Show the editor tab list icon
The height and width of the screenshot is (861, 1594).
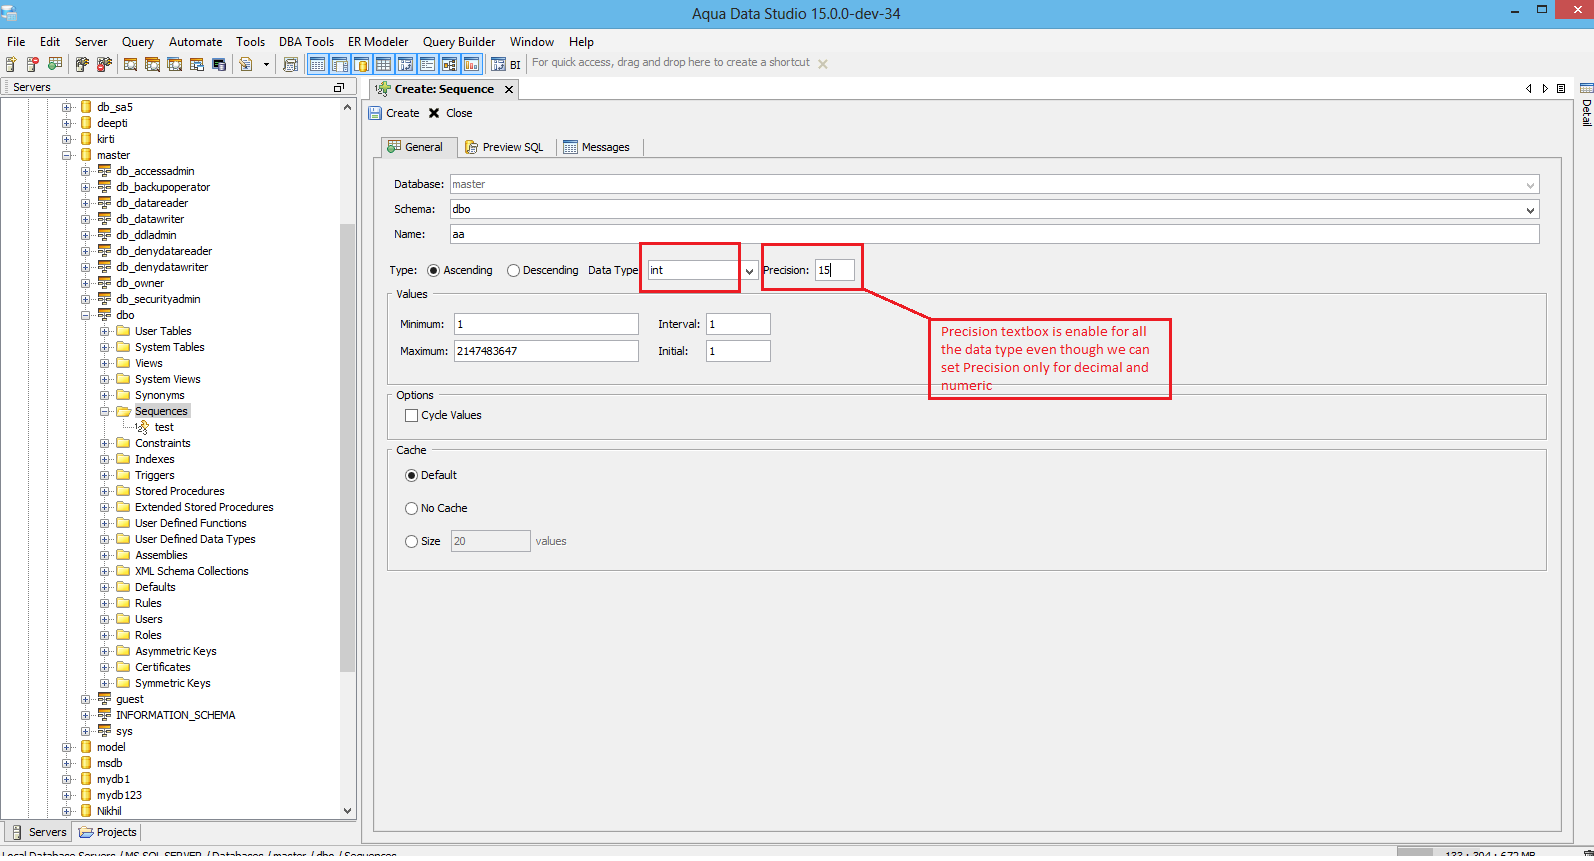tap(1561, 89)
